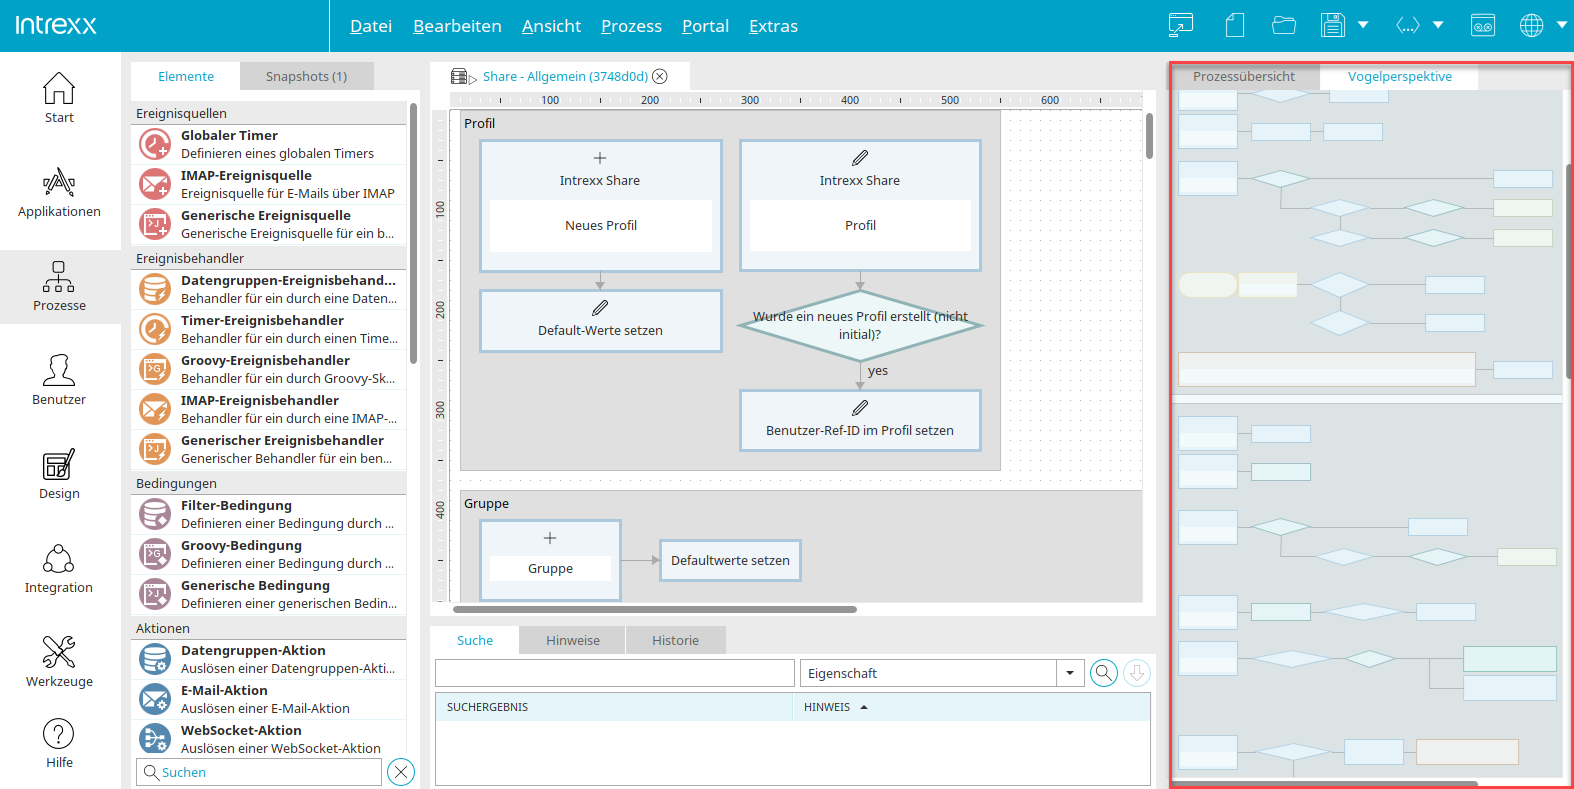The height and width of the screenshot is (789, 1574).
Task: Click the globe icon in toolbar
Action: pos(1532,25)
